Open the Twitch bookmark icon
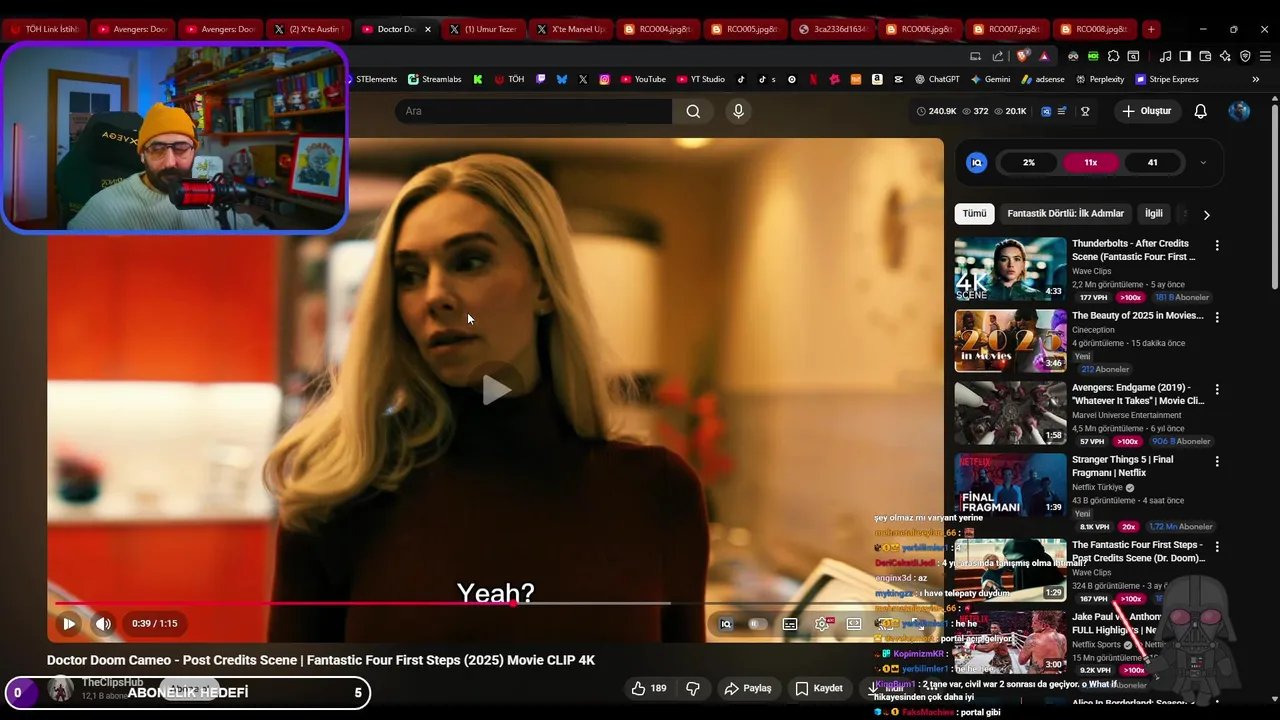This screenshot has height=720, width=1280. pyautogui.click(x=541, y=79)
